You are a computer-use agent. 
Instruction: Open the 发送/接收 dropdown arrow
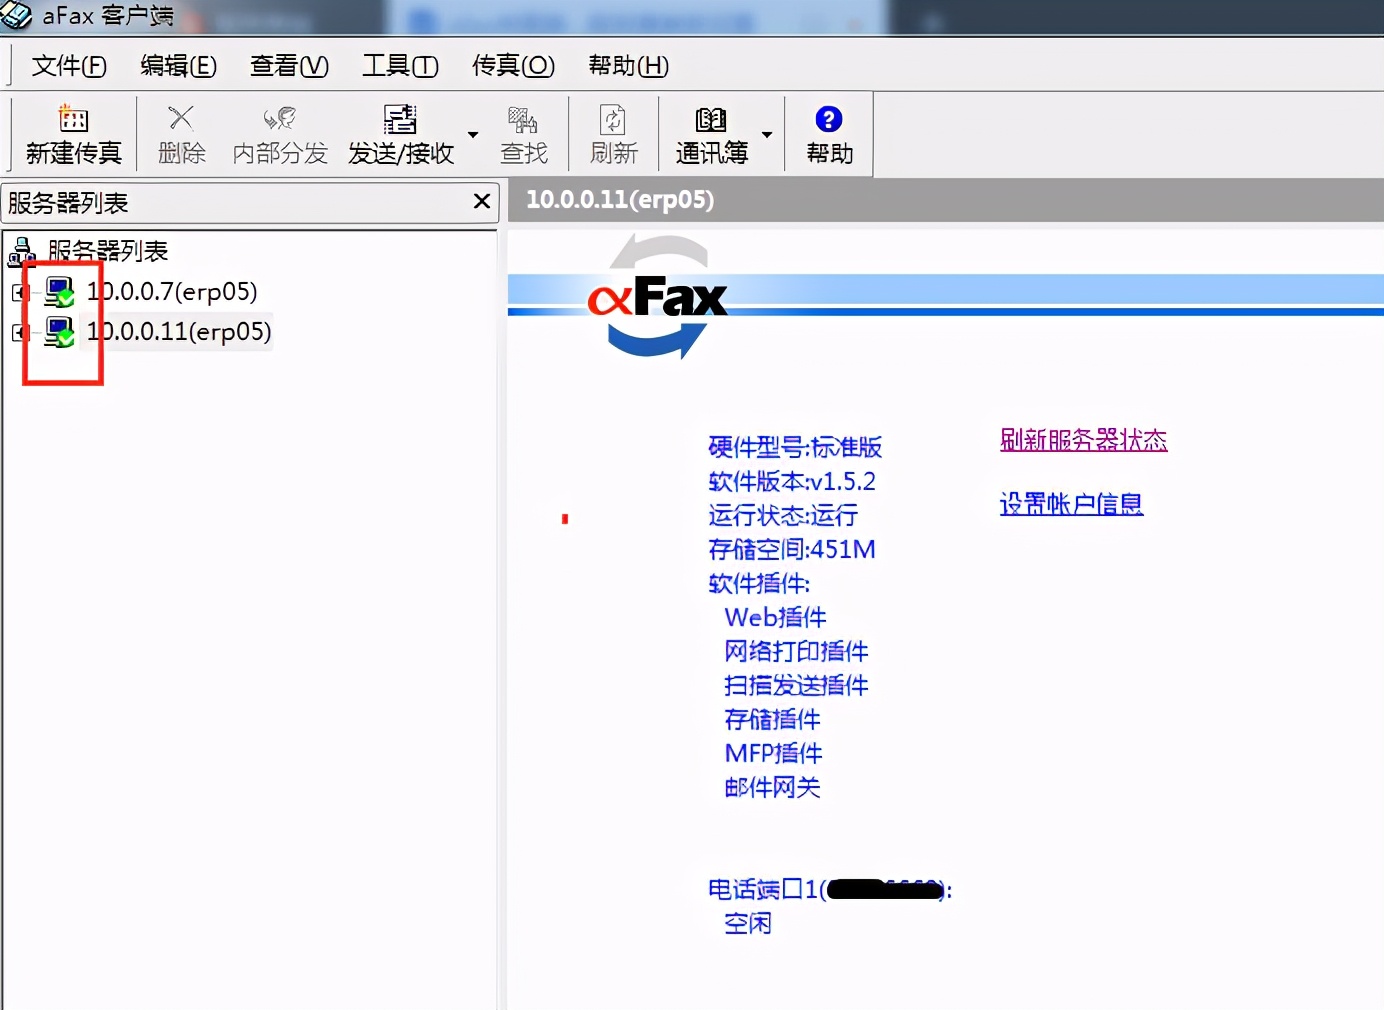473,134
